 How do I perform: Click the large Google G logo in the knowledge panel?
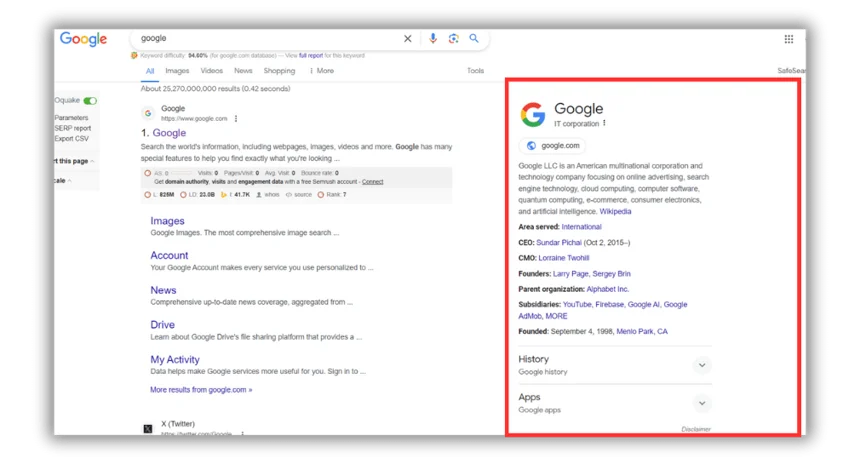(x=533, y=115)
